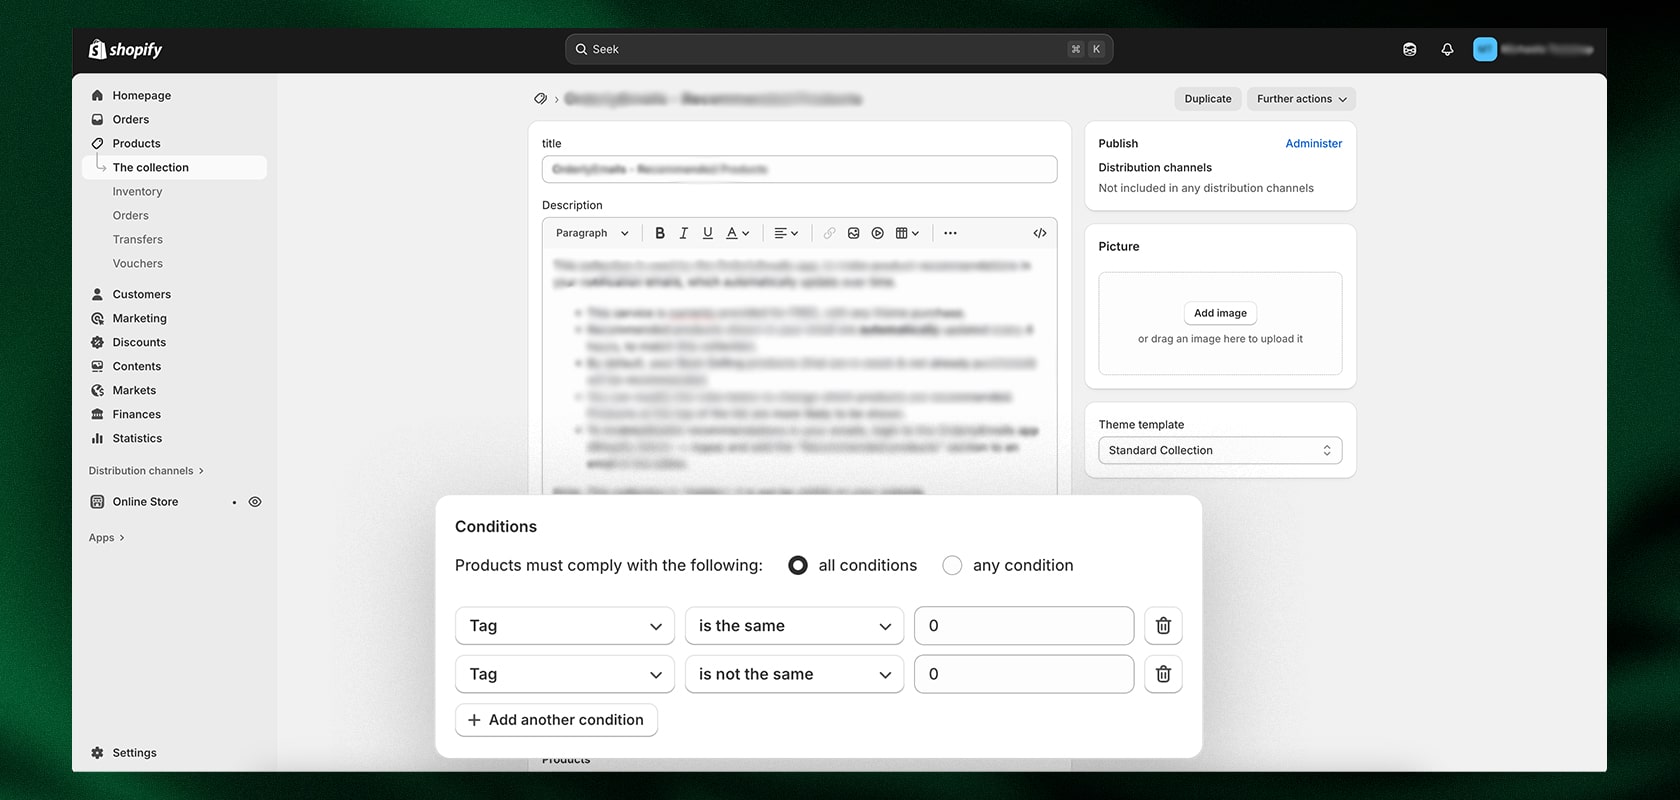Open the store icon in top bar

(1409, 49)
